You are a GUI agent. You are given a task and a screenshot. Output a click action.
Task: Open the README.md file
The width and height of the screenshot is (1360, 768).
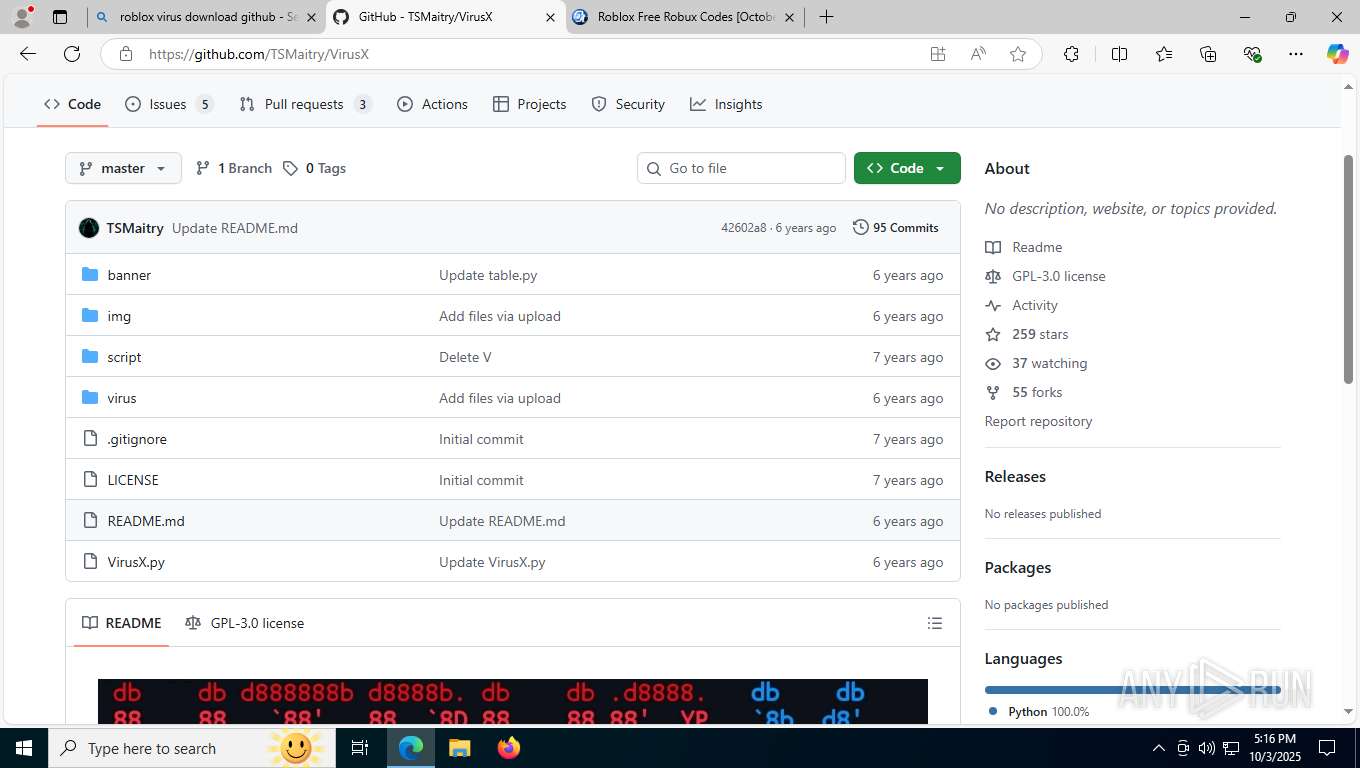coord(146,521)
